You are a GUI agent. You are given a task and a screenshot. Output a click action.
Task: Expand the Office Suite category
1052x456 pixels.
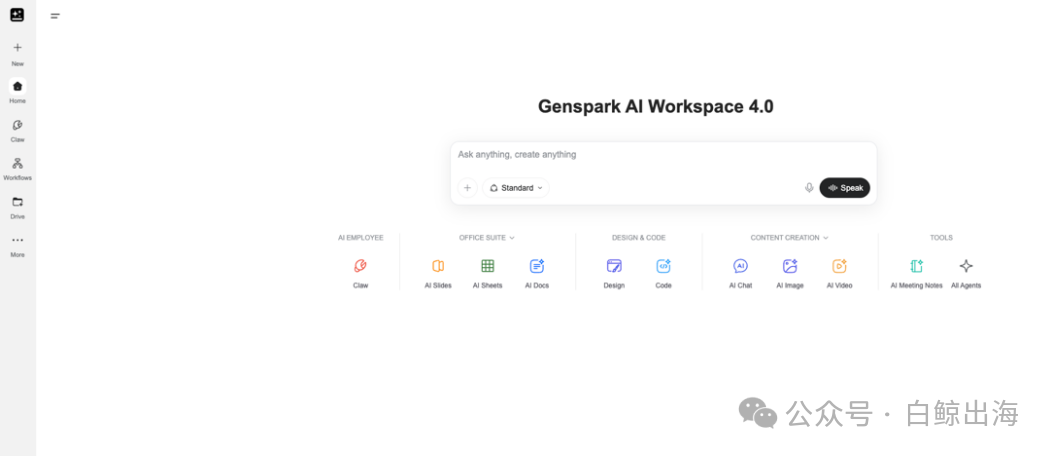487,237
